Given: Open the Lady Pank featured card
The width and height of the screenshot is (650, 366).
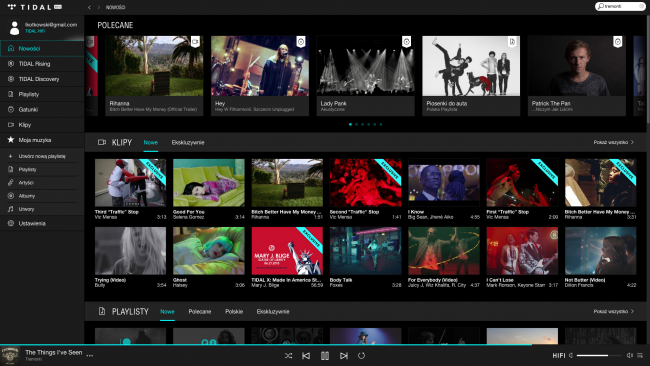Looking at the screenshot, I should 366,75.
